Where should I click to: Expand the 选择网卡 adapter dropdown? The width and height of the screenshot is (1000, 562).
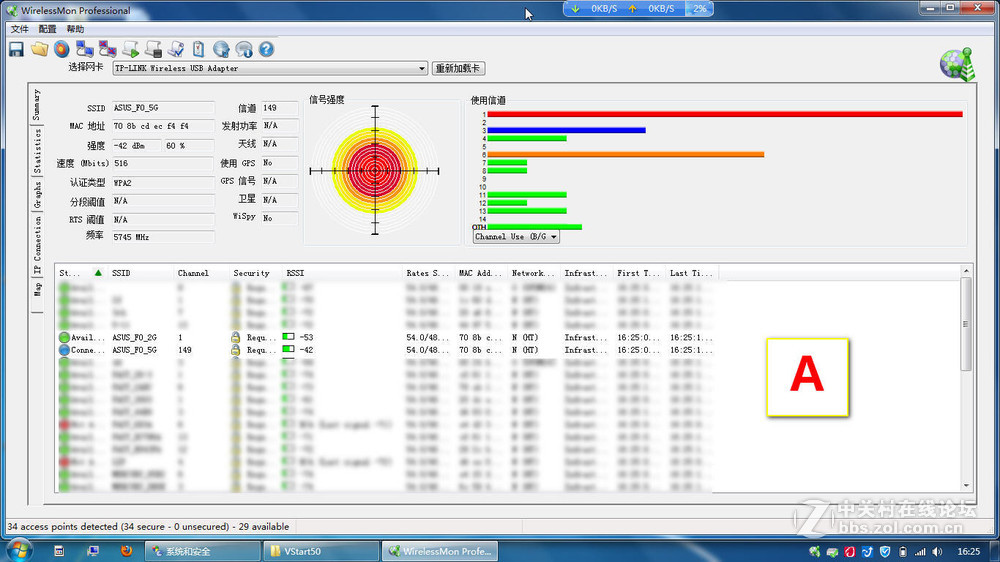(x=423, y=69)
